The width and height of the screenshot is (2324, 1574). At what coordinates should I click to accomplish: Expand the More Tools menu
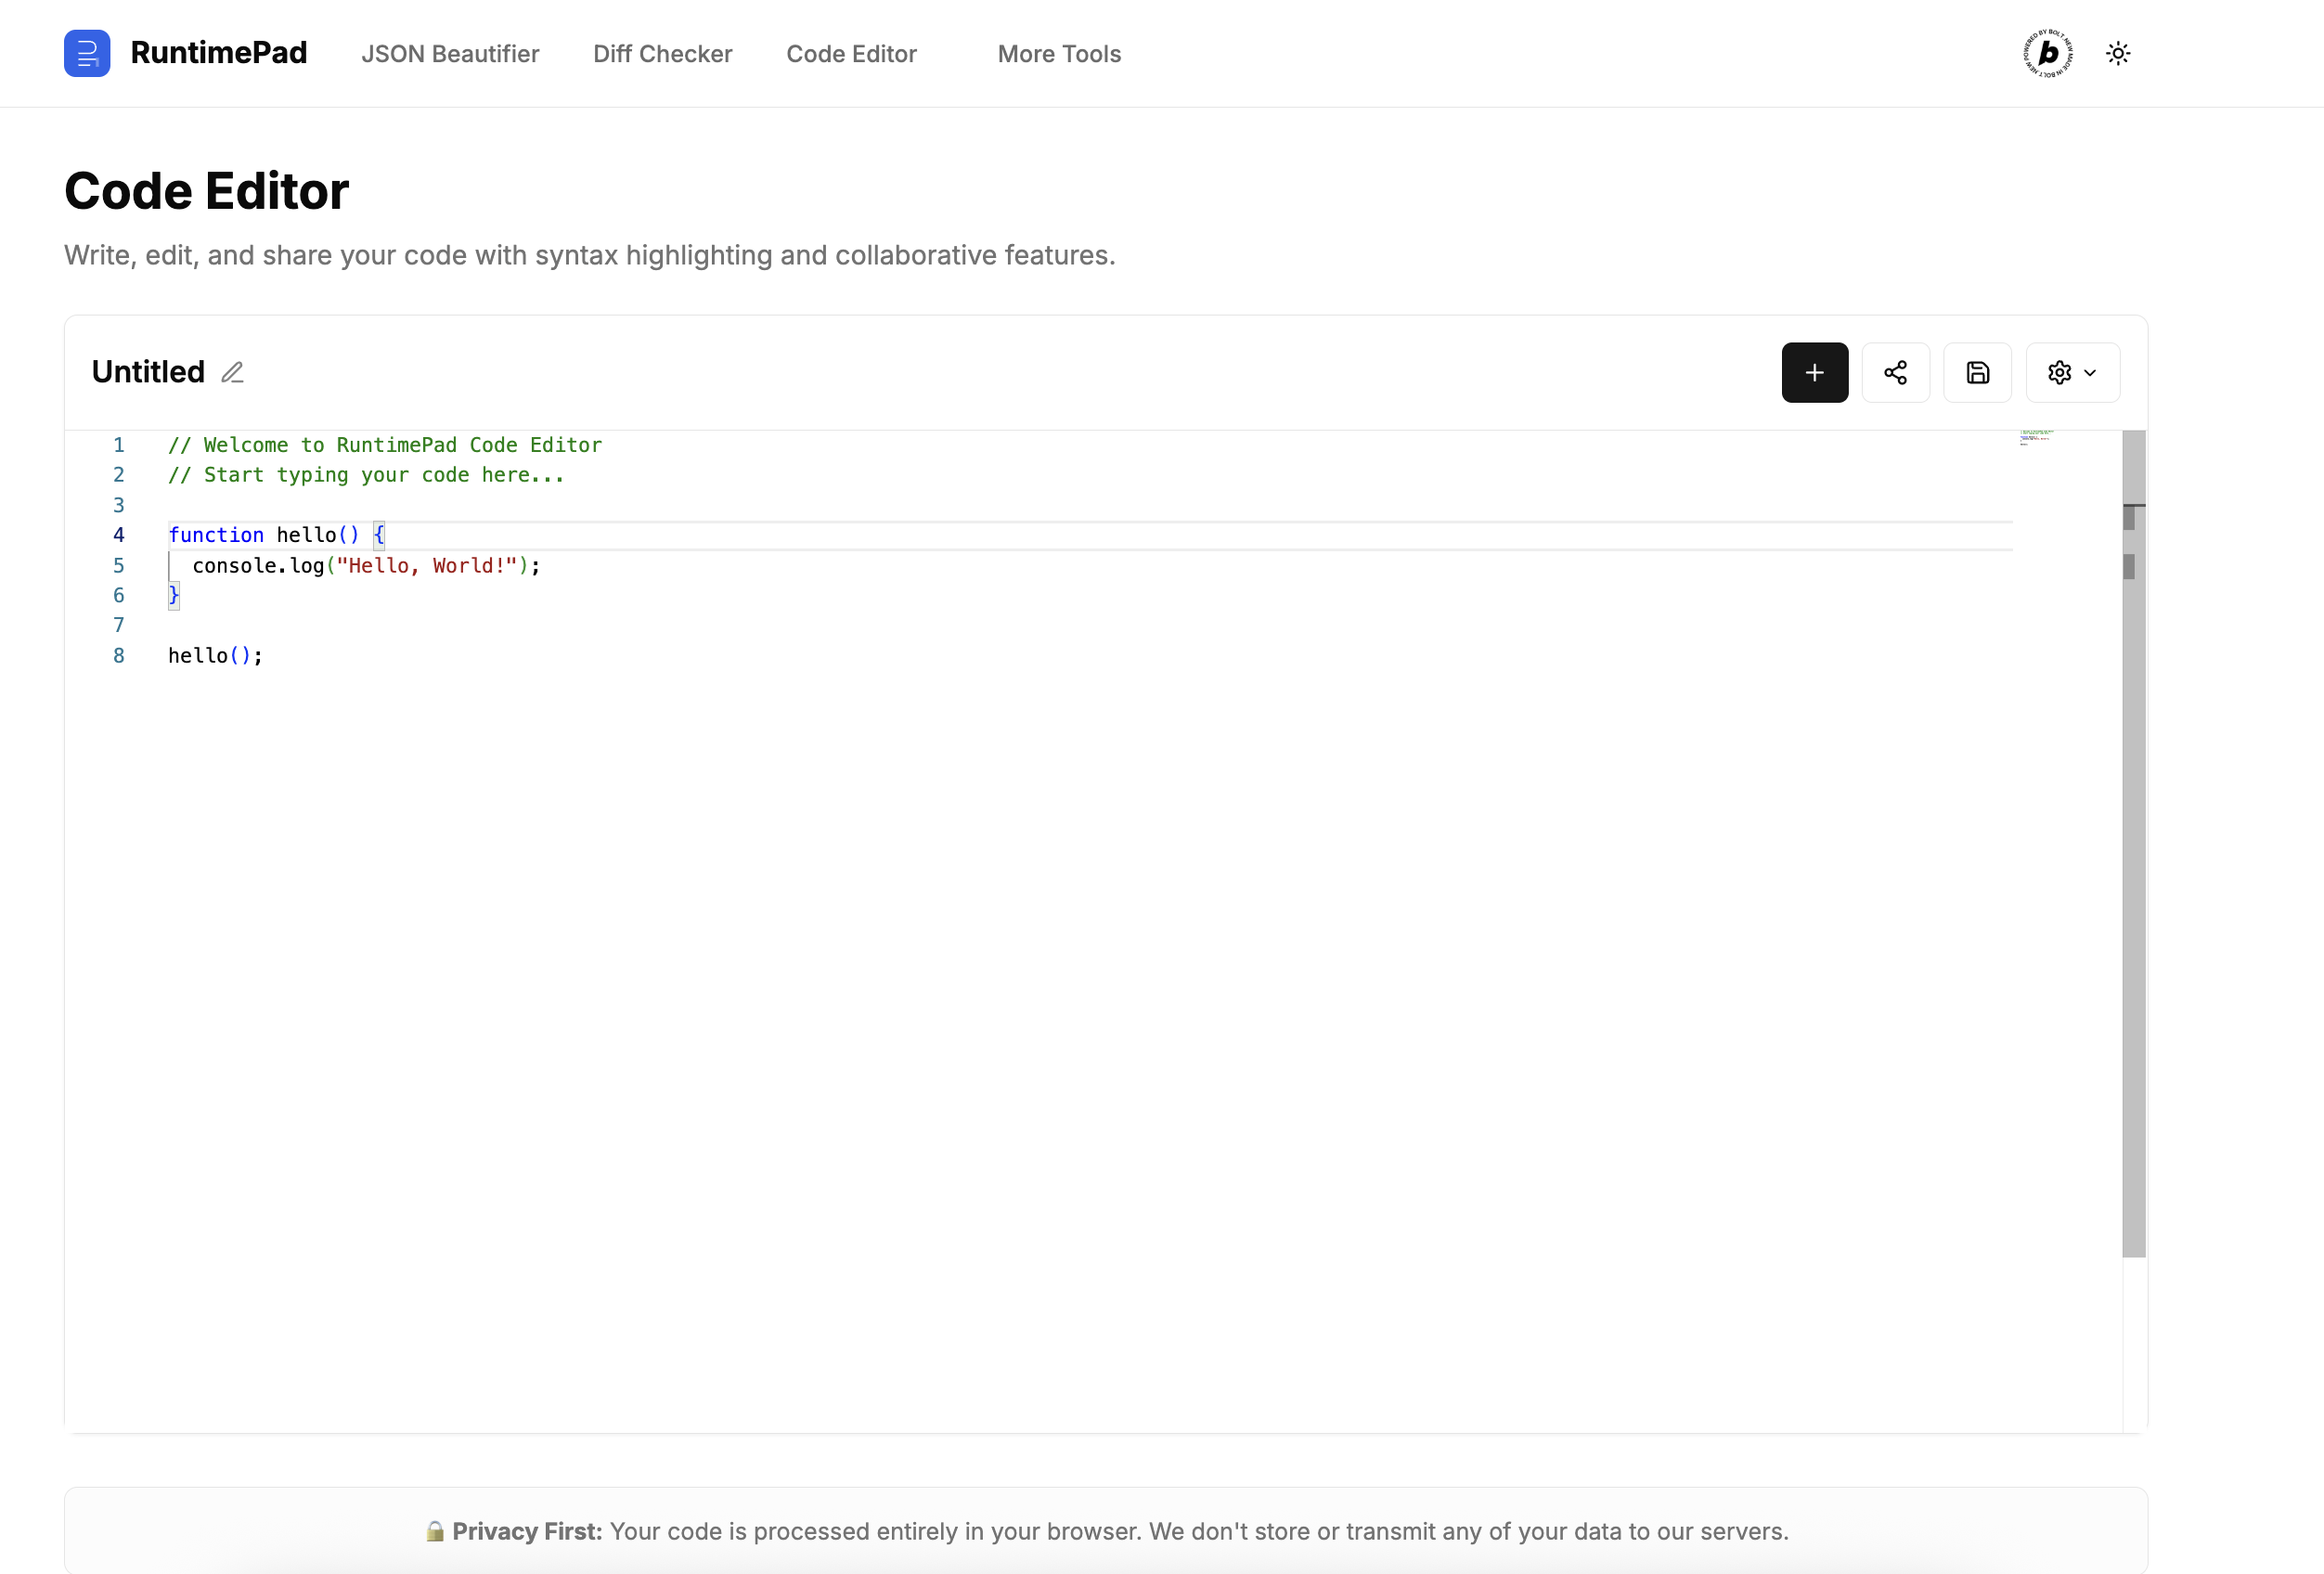tap(1059, 54)
